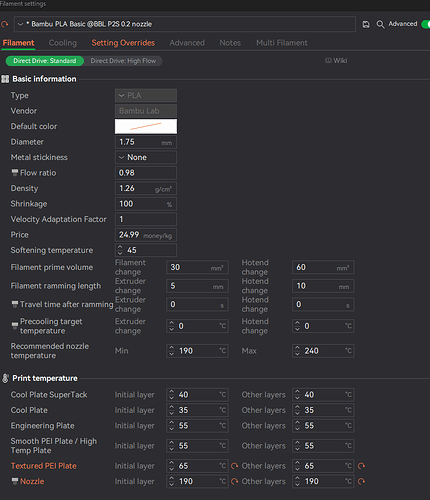Click the undo arrow beside preset name
Viewport: 430px width, 500px height.
pos(5,24)
